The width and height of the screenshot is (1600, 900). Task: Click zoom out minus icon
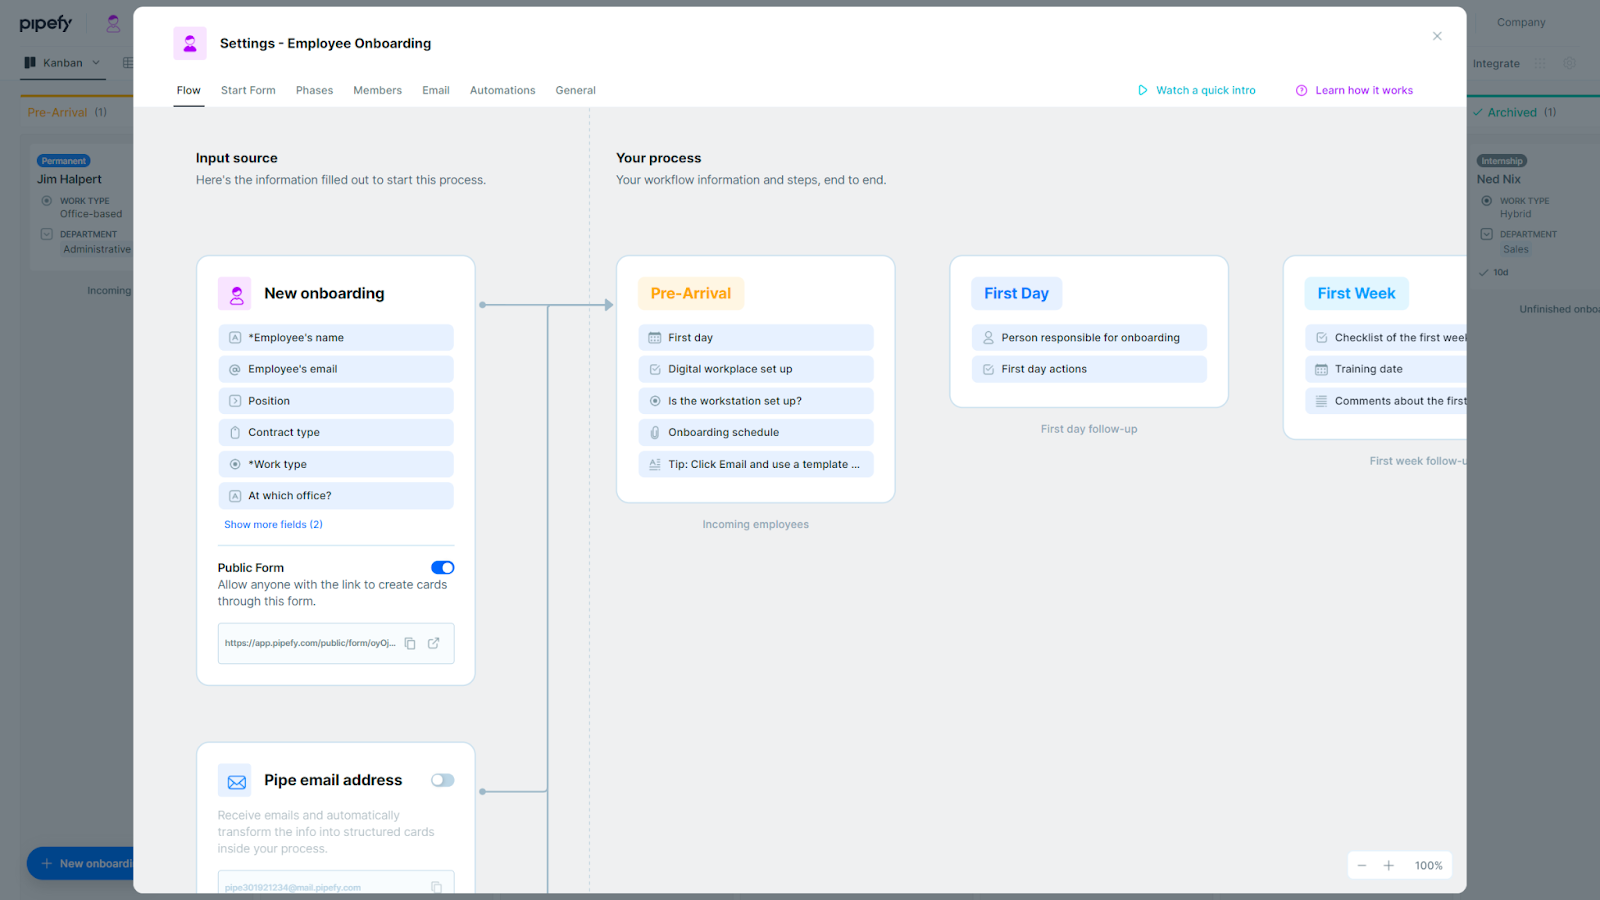[x=1361, y=866]
